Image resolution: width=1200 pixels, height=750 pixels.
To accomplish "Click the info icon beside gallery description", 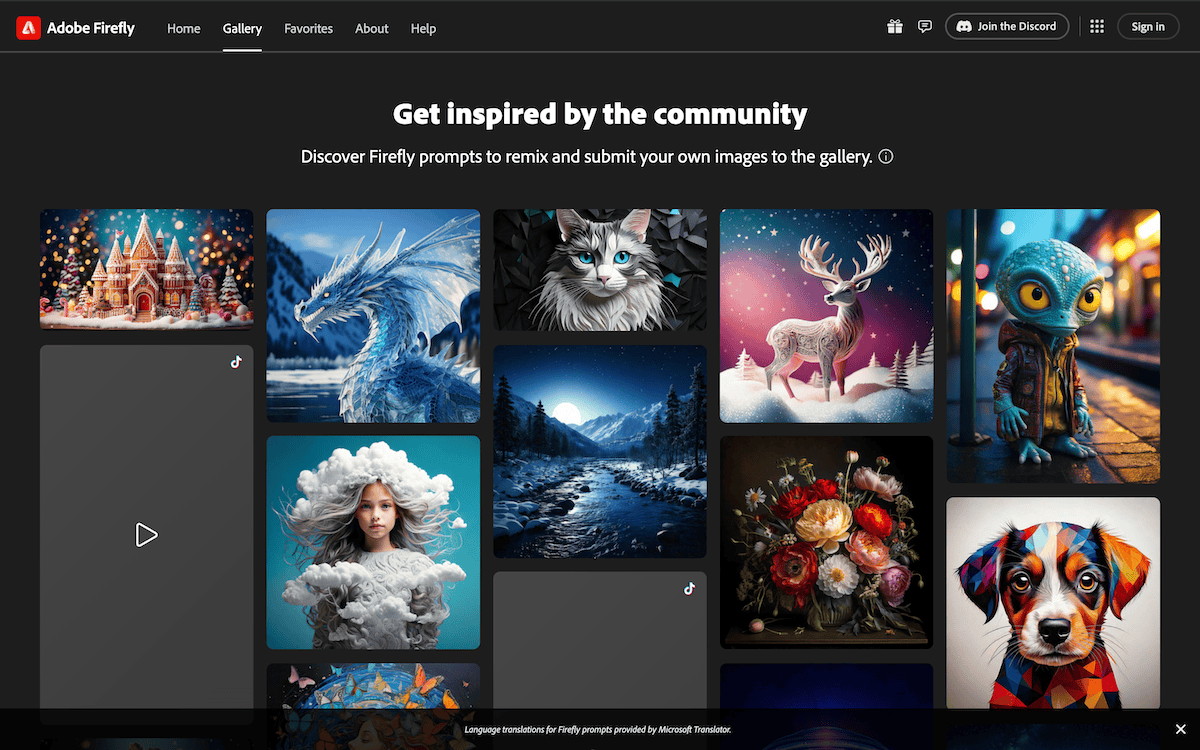I will click(885, 157).
